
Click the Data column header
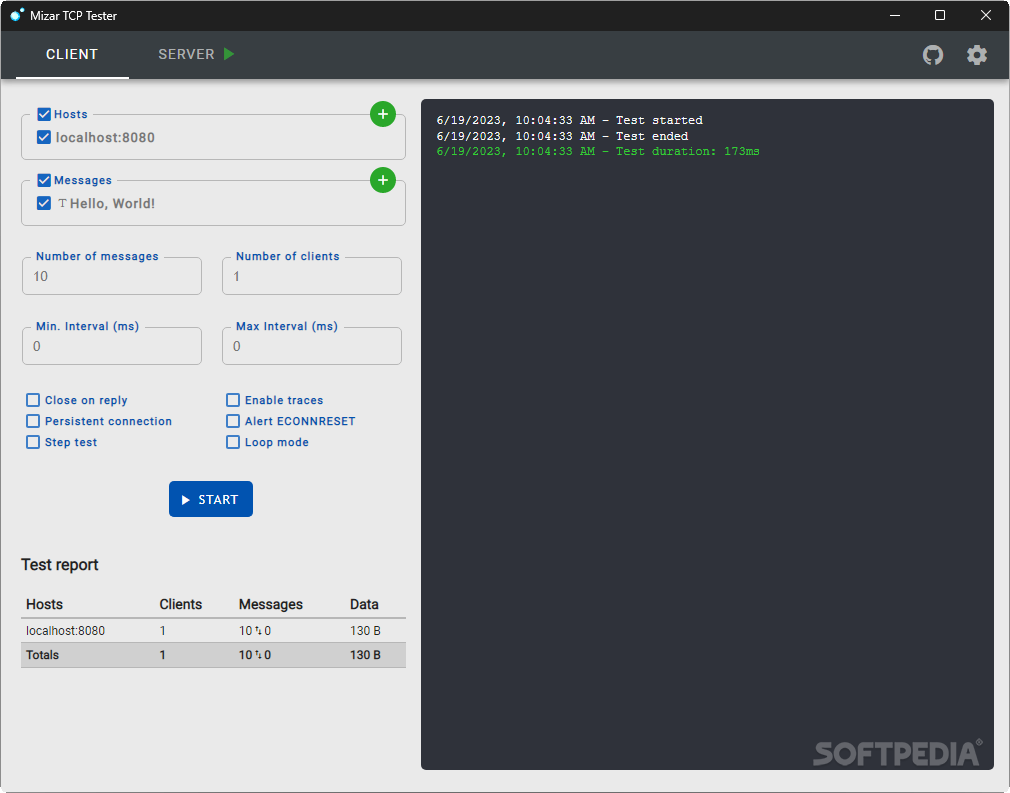pyautogui.click(x=364, y=604)
